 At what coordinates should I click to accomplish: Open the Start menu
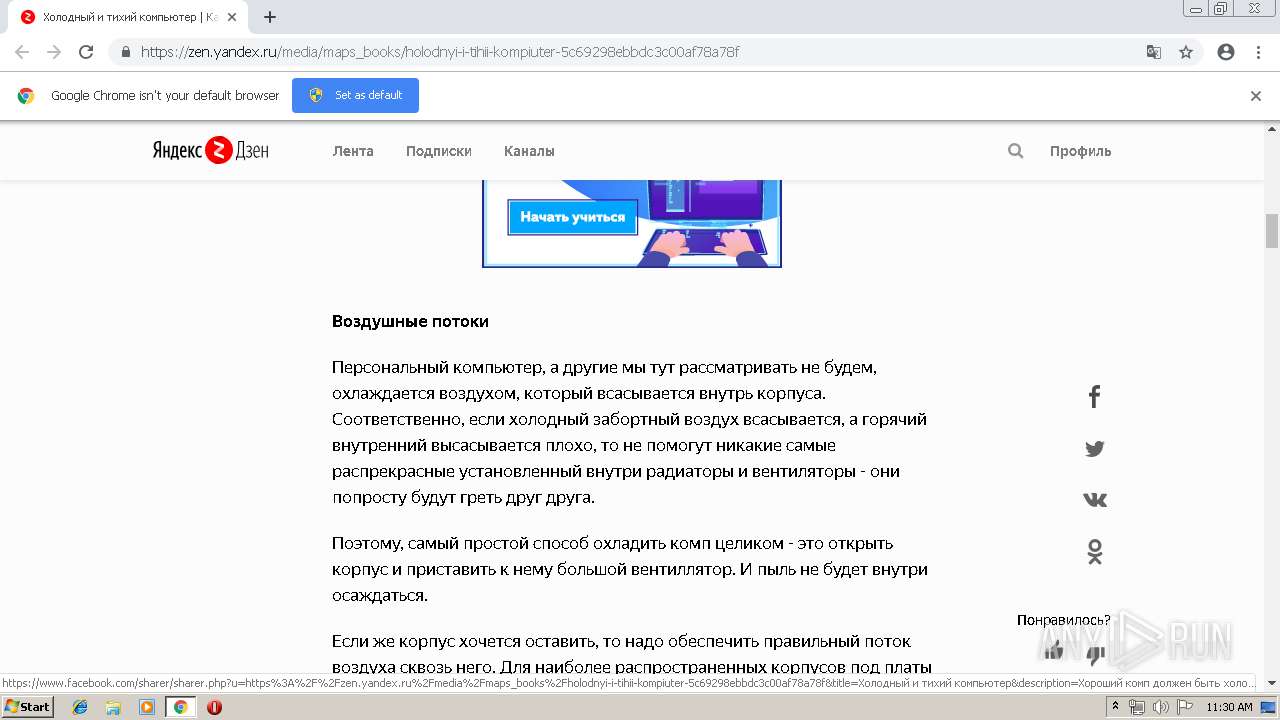[27, 707]
